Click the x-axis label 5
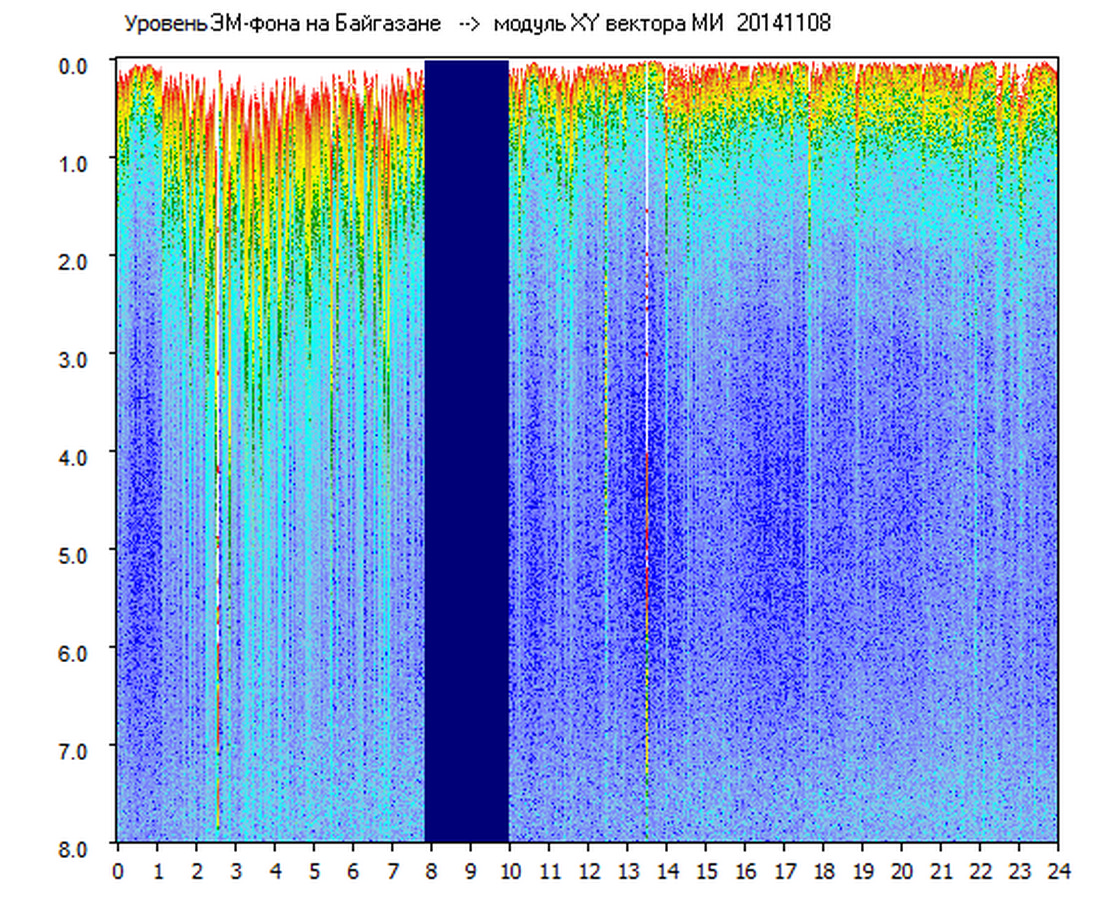The width and height of the screenshot is (1096, 900). pos(314,871)
